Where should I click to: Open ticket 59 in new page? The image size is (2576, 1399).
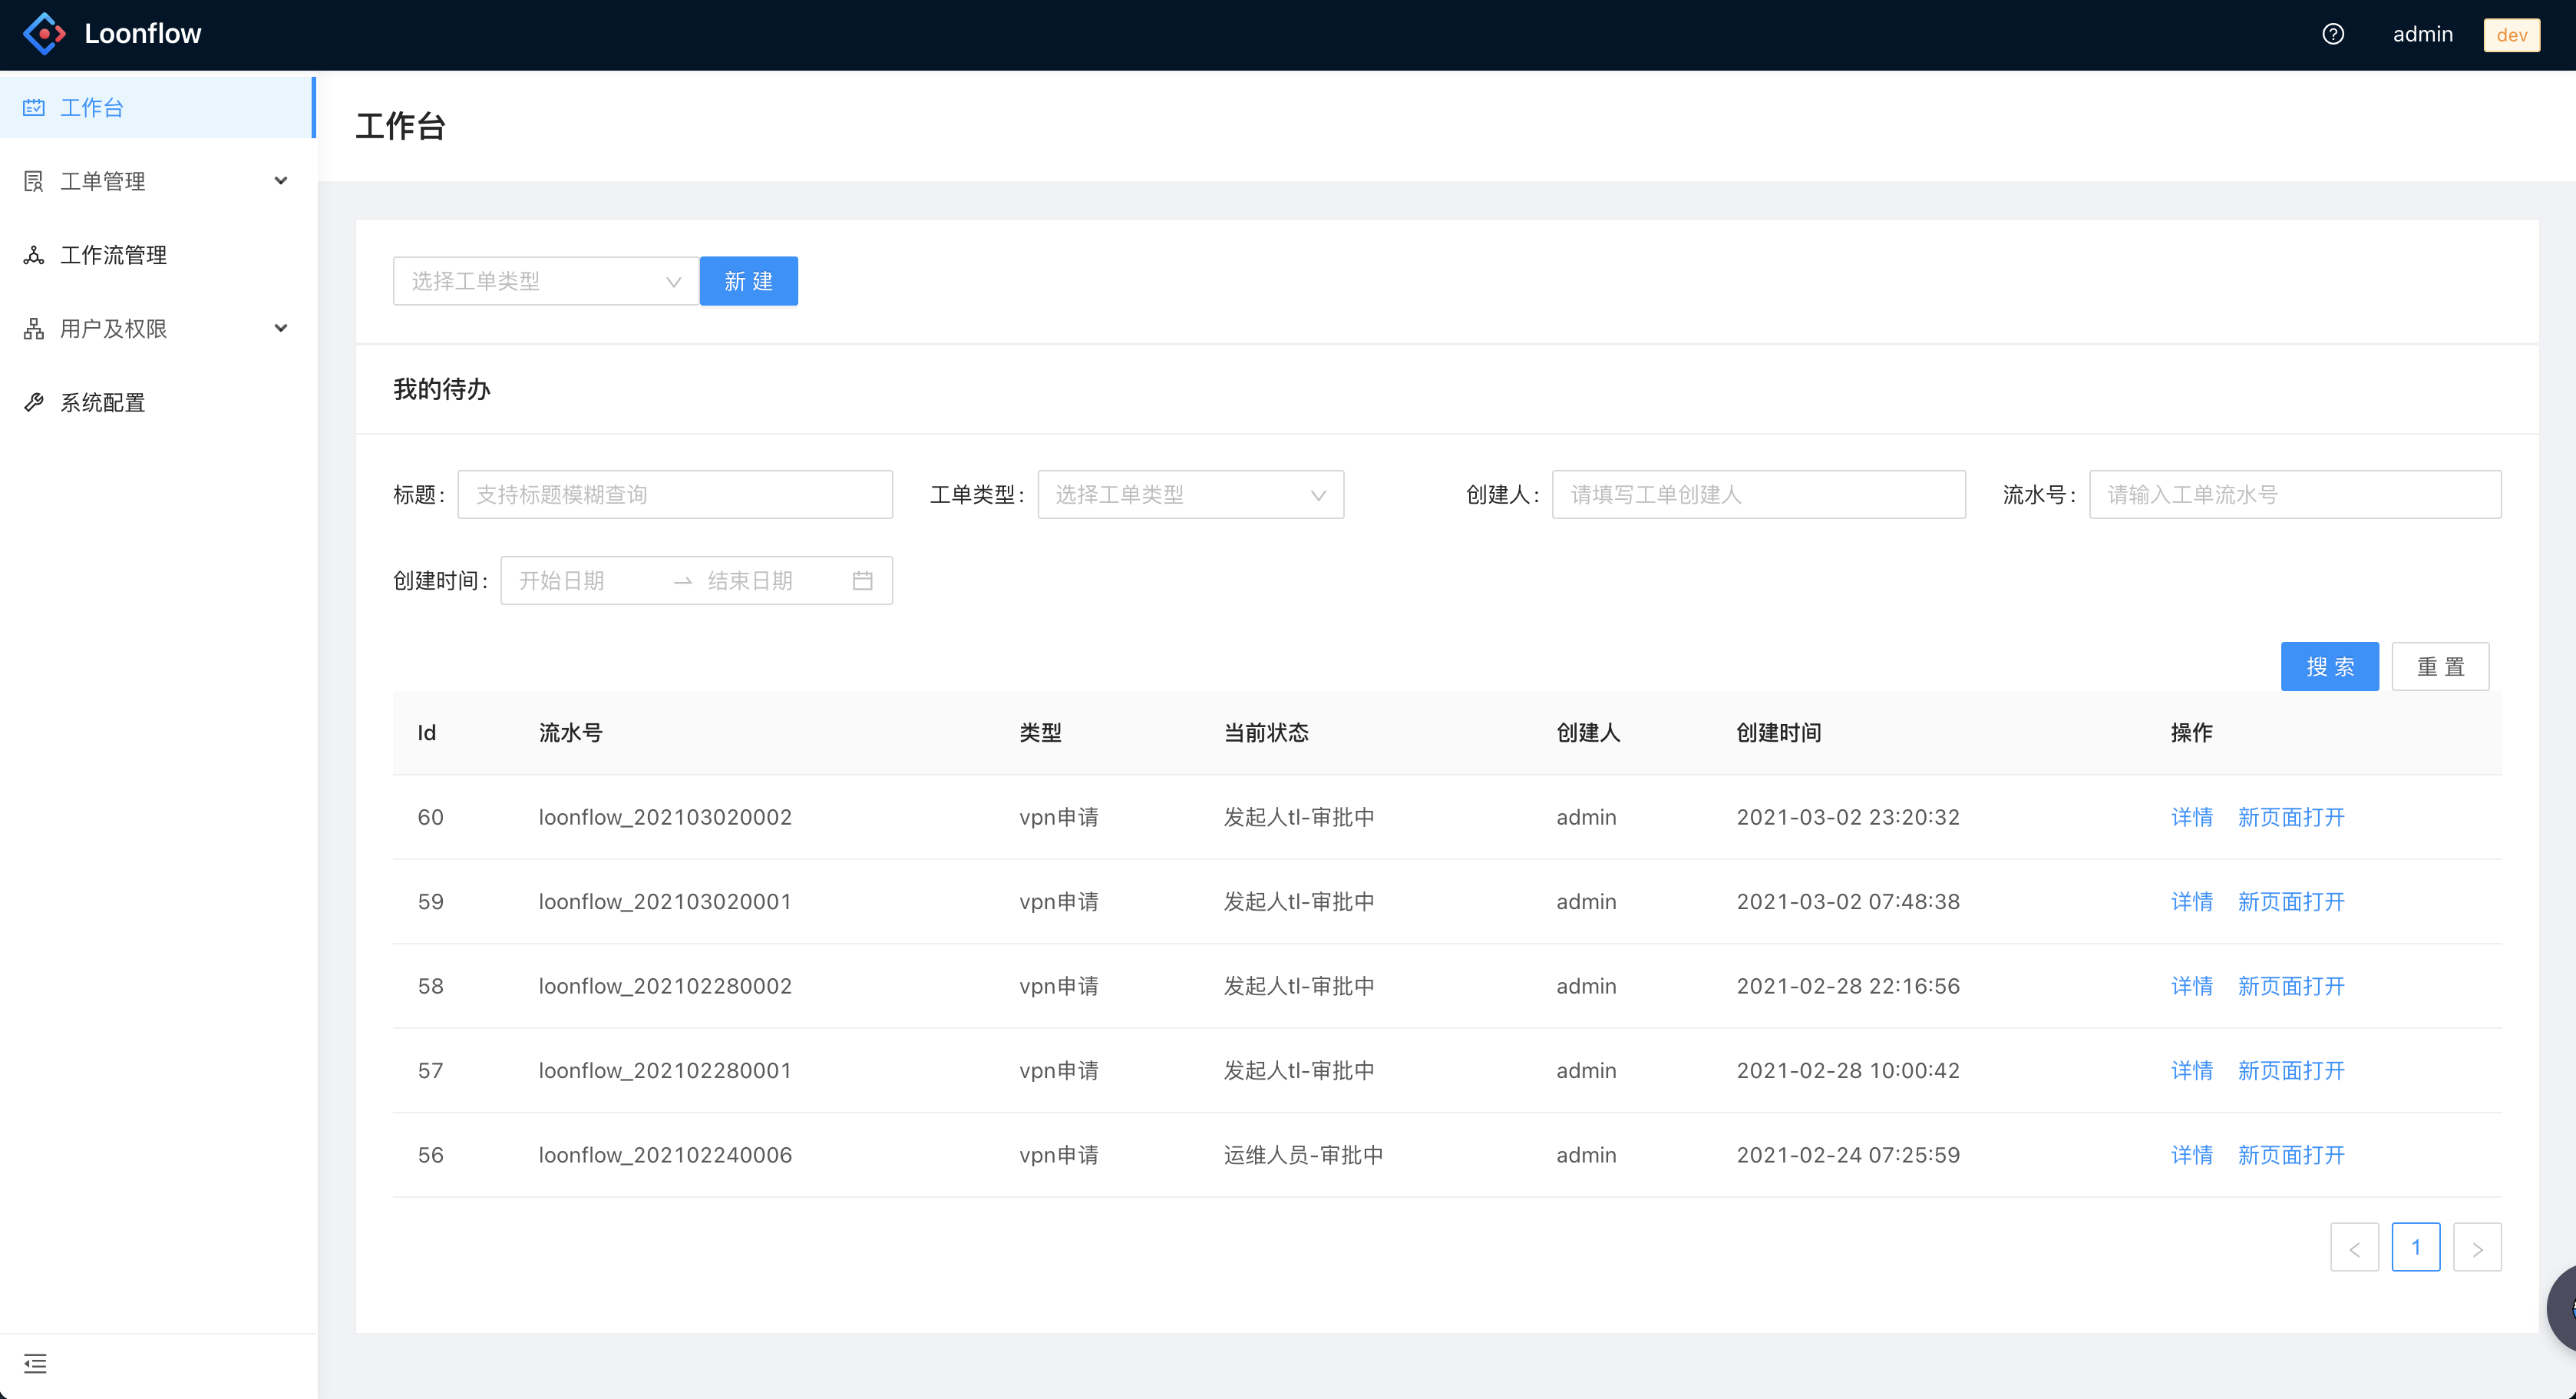(2291, 902)
